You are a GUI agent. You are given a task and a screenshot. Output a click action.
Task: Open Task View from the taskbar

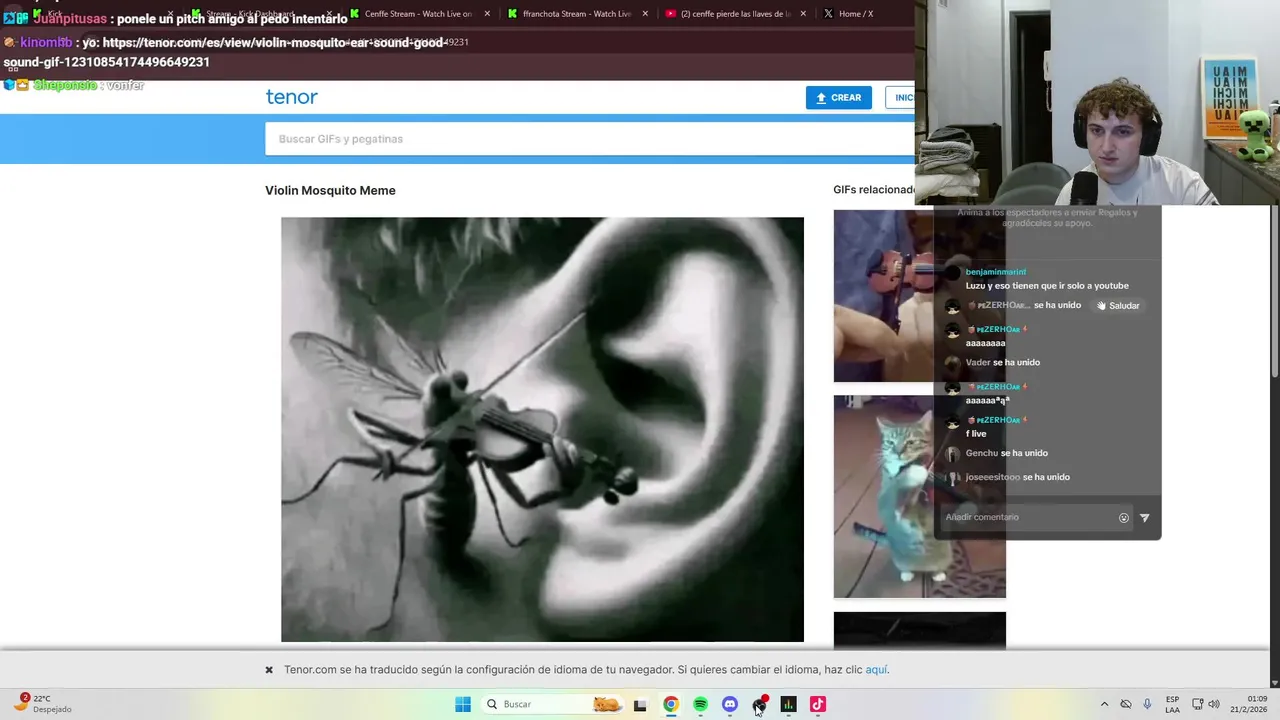[640, 705]
